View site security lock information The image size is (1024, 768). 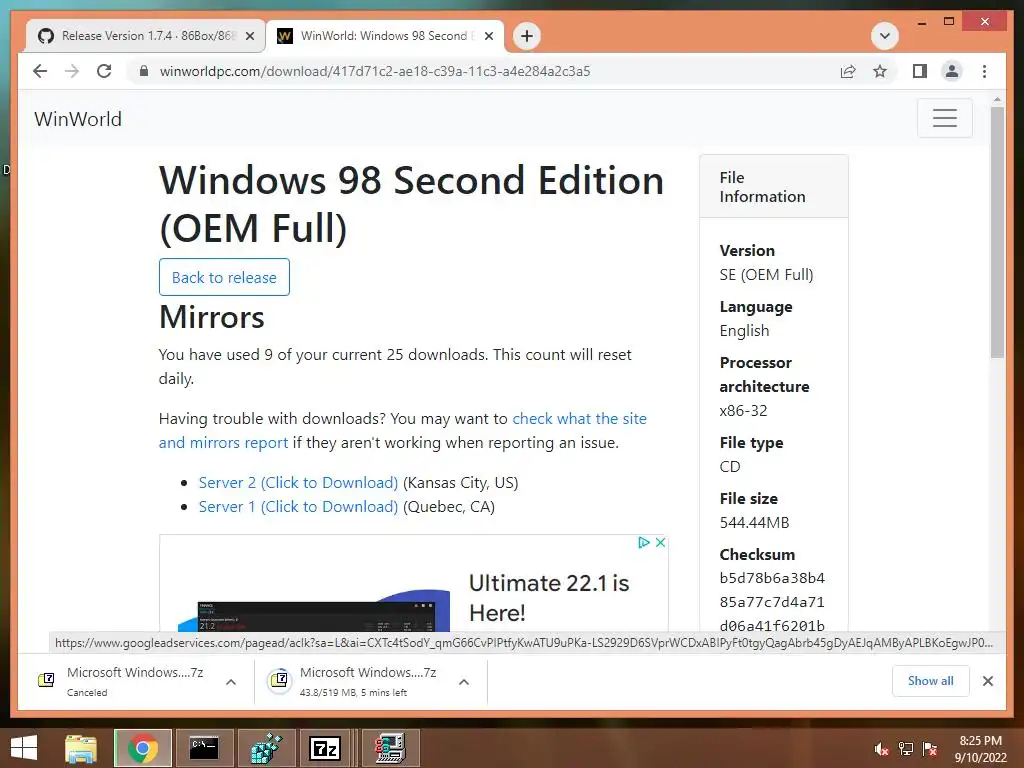(144, 71)
